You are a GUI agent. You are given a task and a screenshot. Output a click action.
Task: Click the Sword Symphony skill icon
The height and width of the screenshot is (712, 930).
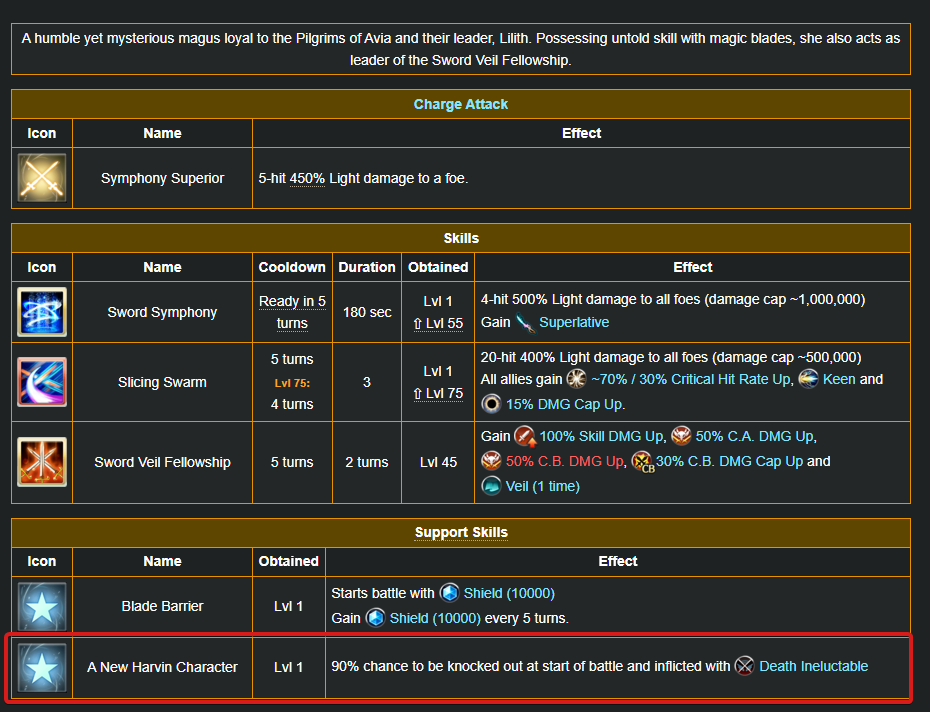click(x=42, y=312)
